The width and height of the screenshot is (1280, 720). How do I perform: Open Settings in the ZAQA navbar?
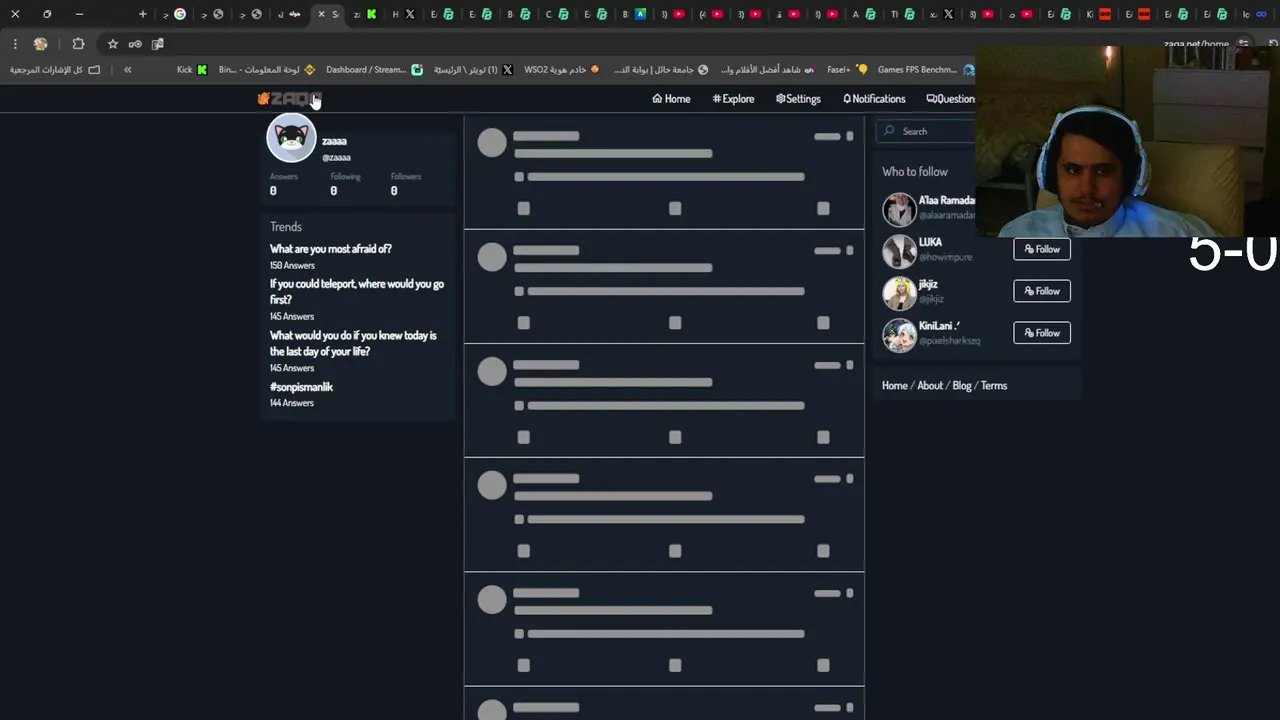coord(798,99)
